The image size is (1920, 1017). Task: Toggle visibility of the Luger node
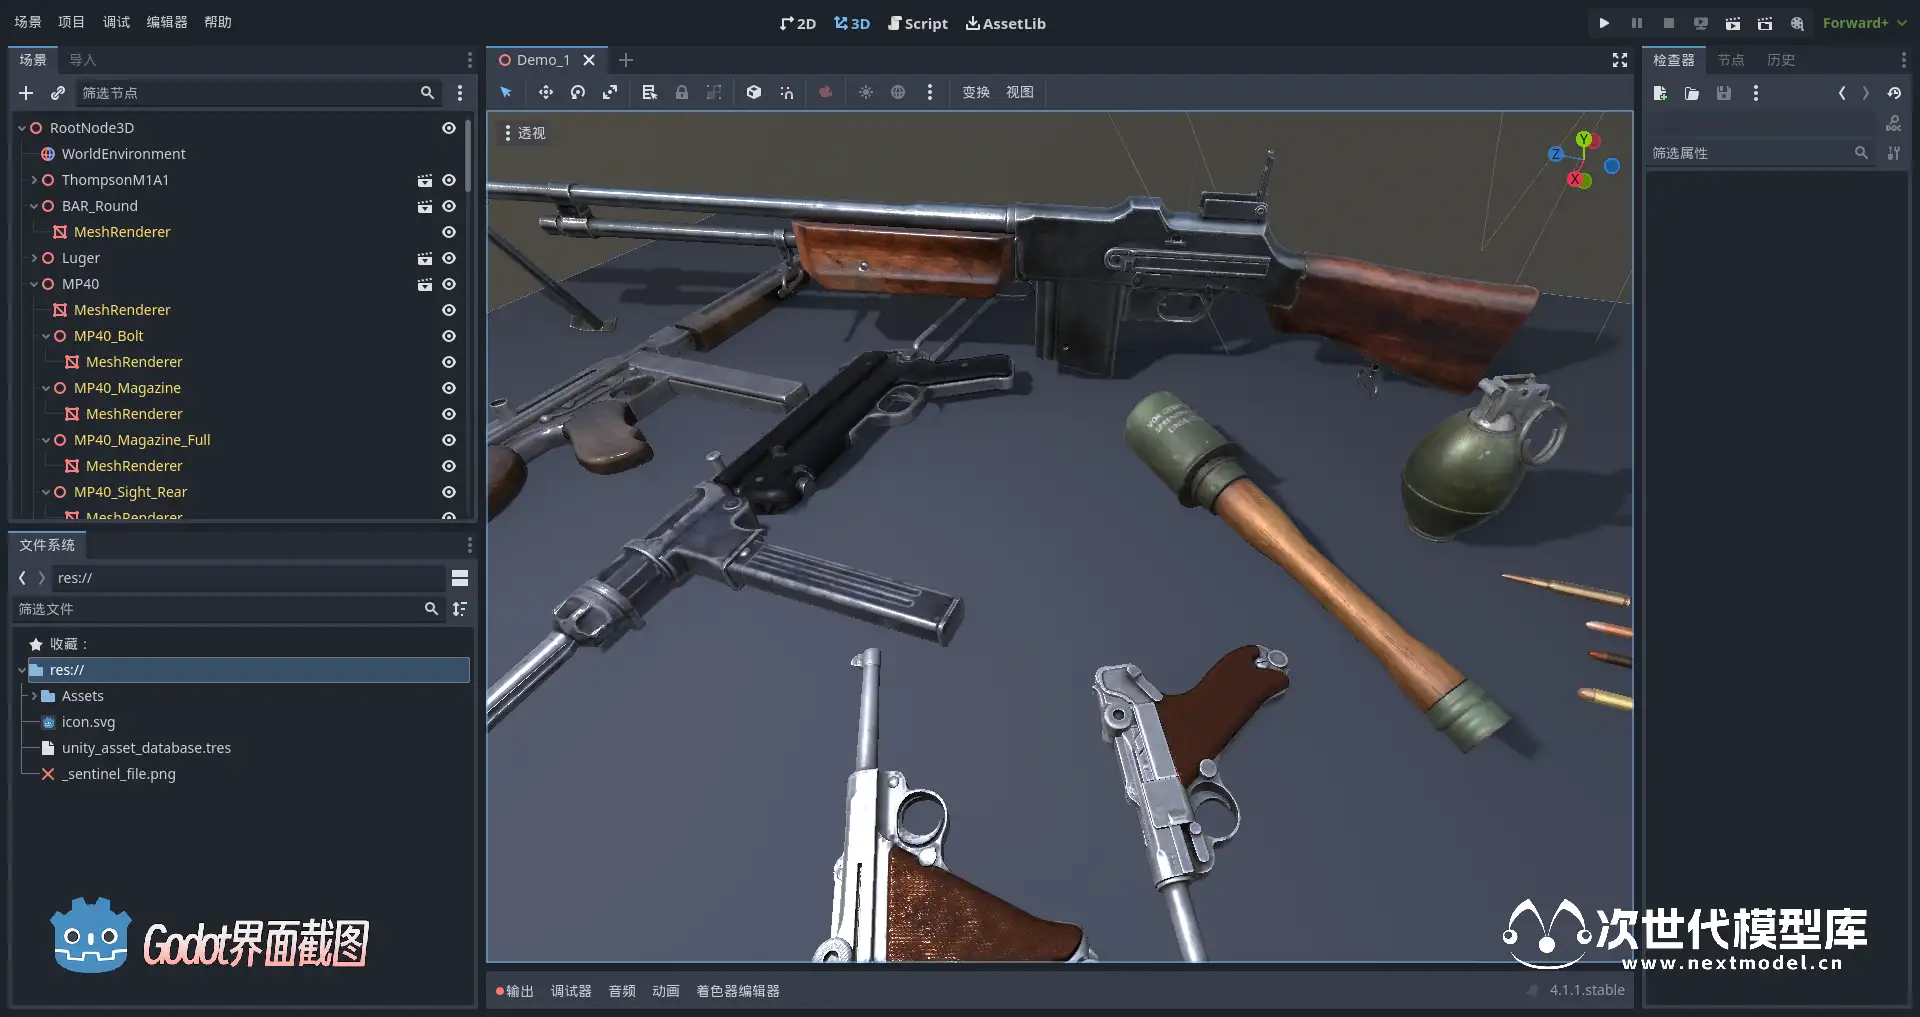pyautogui.click(x=449, y=258)
